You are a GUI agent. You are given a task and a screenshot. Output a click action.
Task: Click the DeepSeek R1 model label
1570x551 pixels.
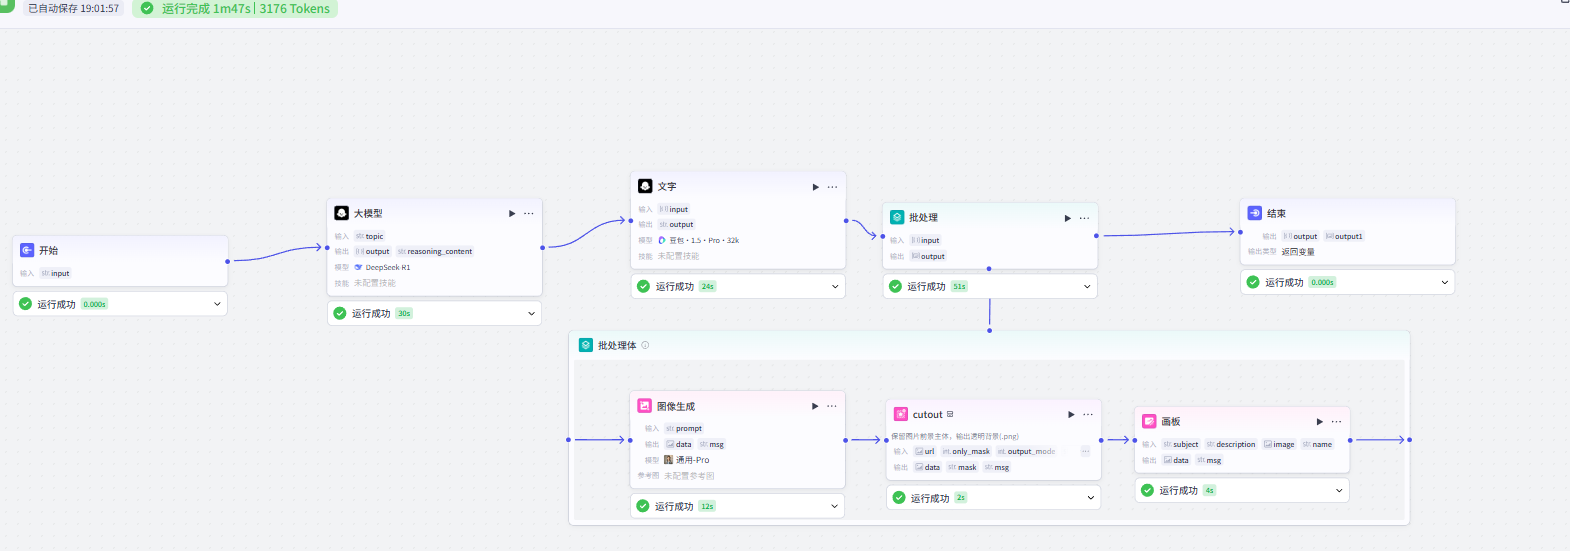click(387, 268)
